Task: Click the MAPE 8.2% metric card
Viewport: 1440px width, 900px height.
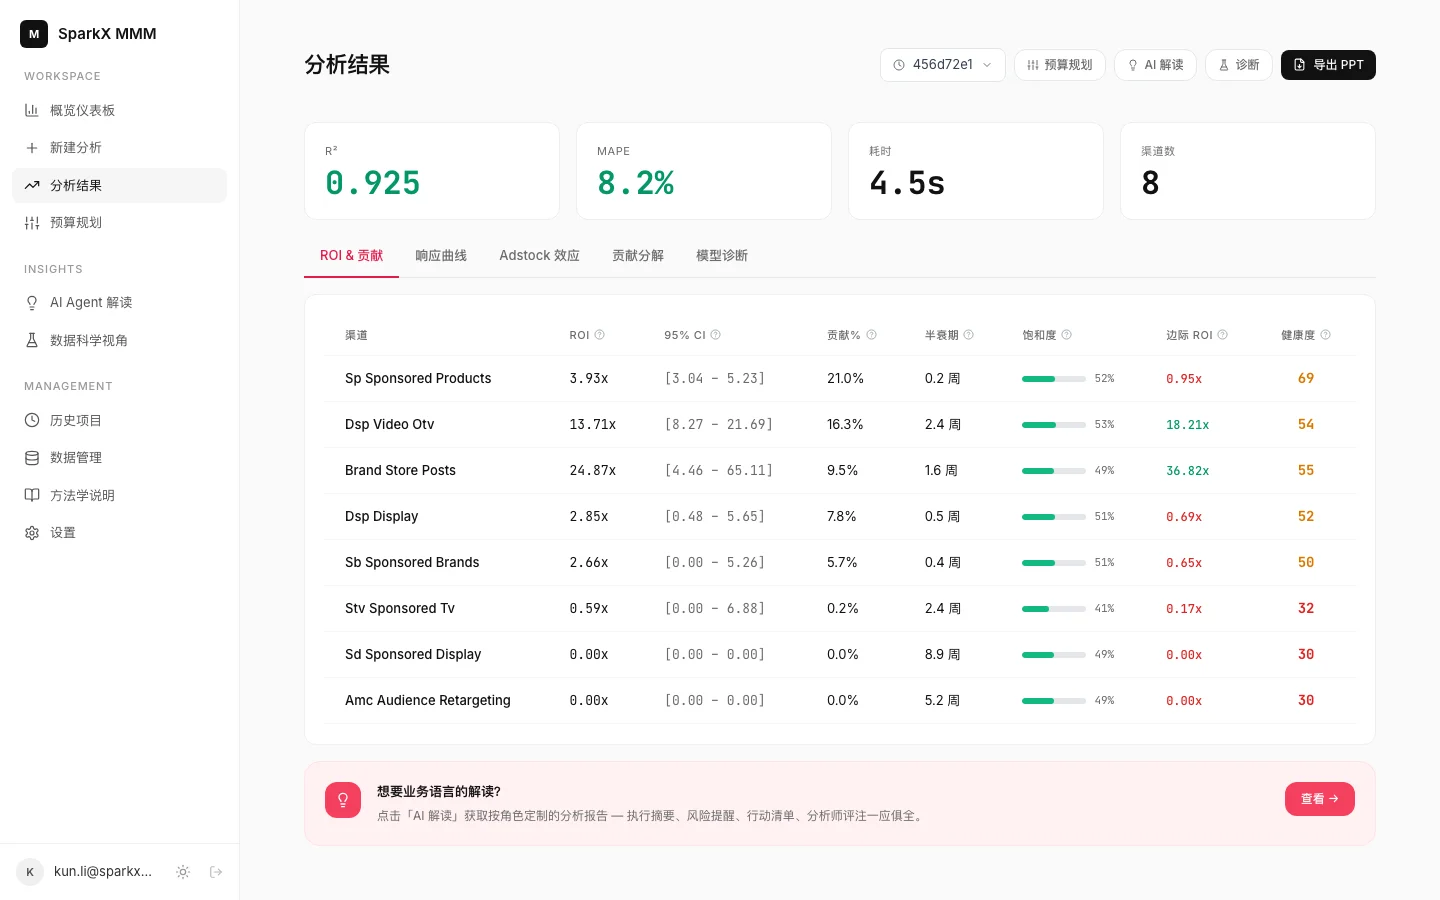Action: pos(704,171)
